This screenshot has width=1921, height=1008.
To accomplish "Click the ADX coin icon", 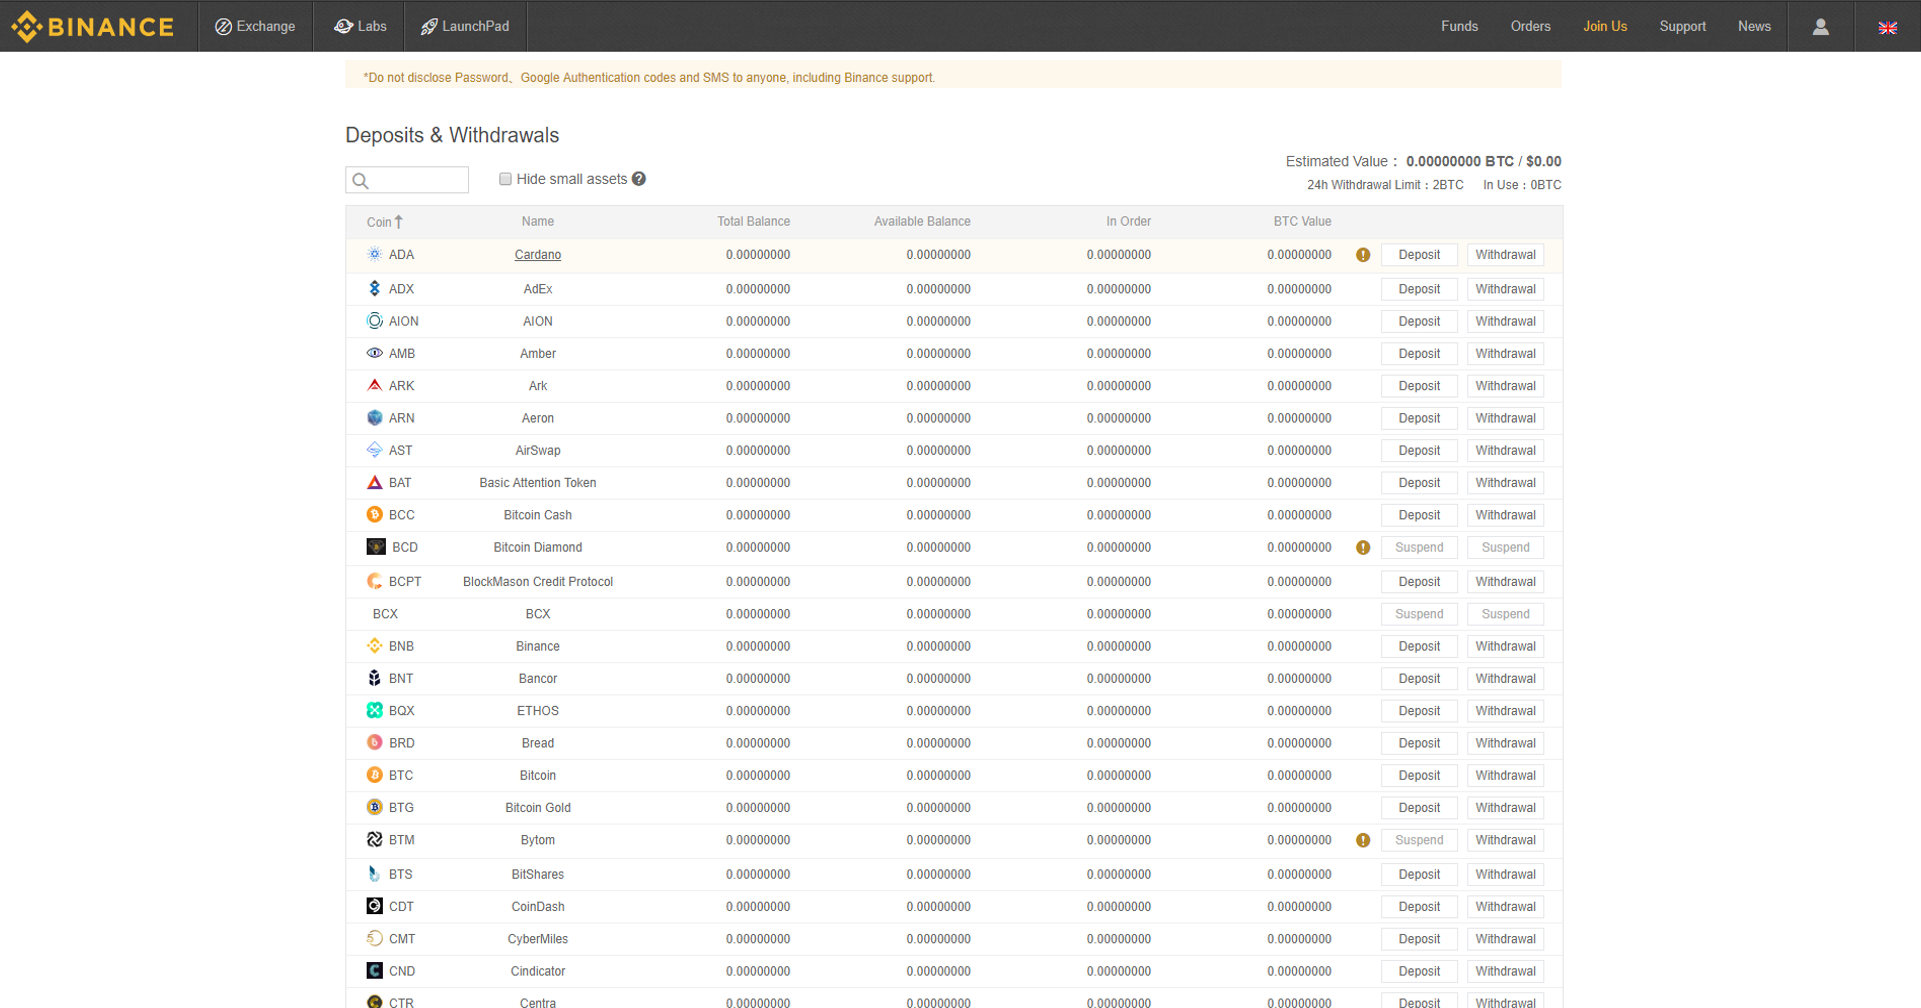I will [374, 289].
